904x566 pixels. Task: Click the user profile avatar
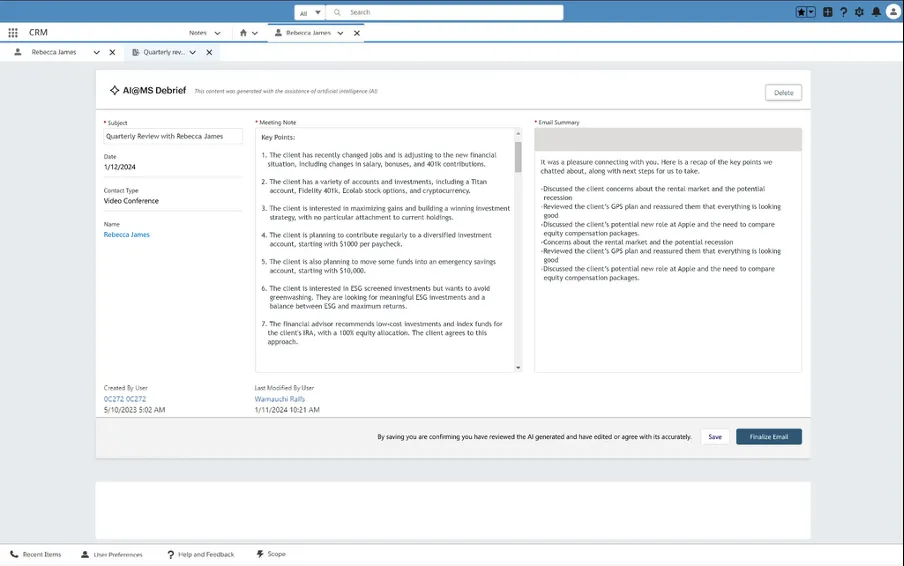coord(893,12)
